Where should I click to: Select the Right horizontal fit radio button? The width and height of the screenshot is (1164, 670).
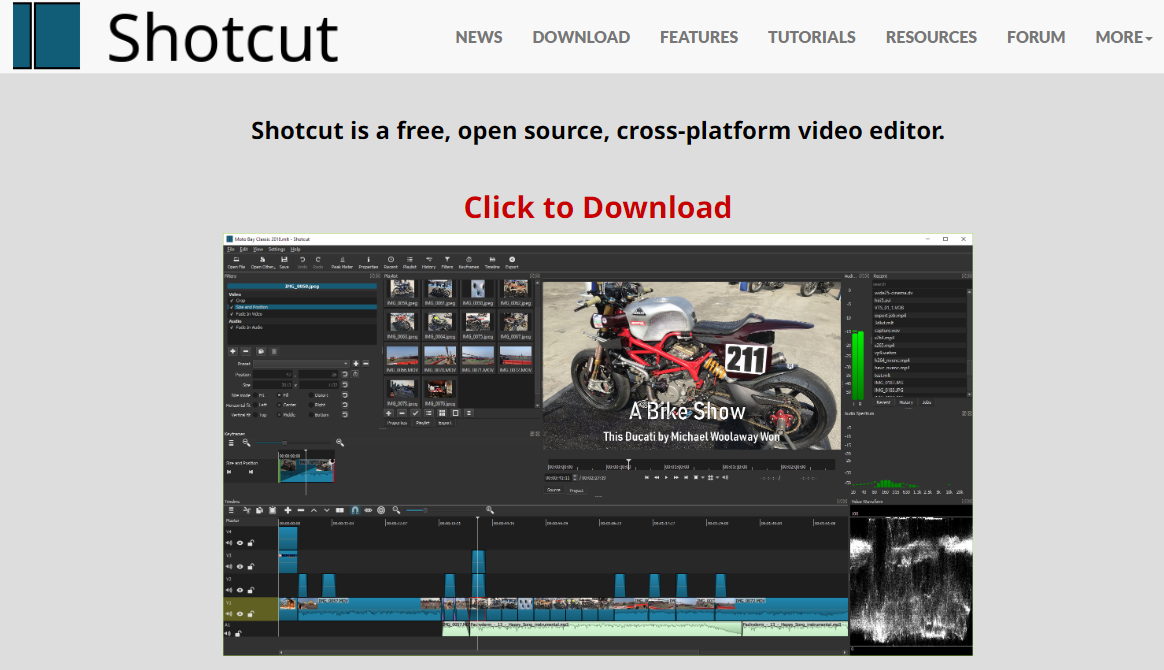point(311,404)
